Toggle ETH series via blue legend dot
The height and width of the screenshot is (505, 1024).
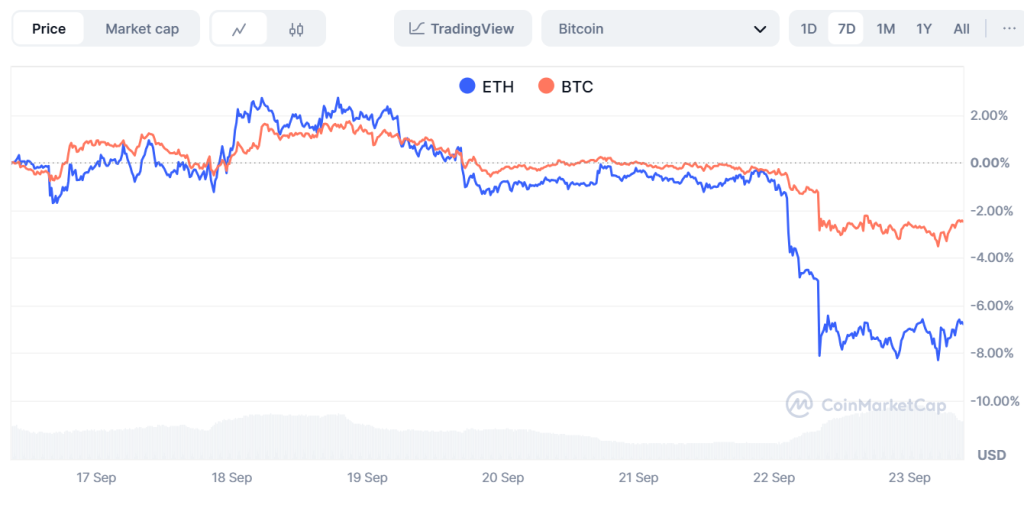[x=467, y=86]
